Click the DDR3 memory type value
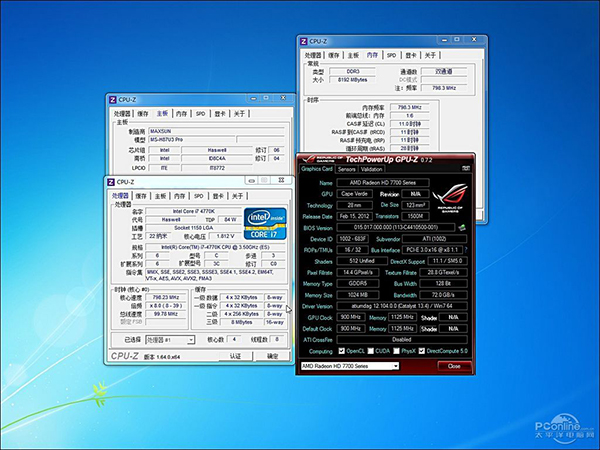 pyautogui.click(x=352, y=72)
